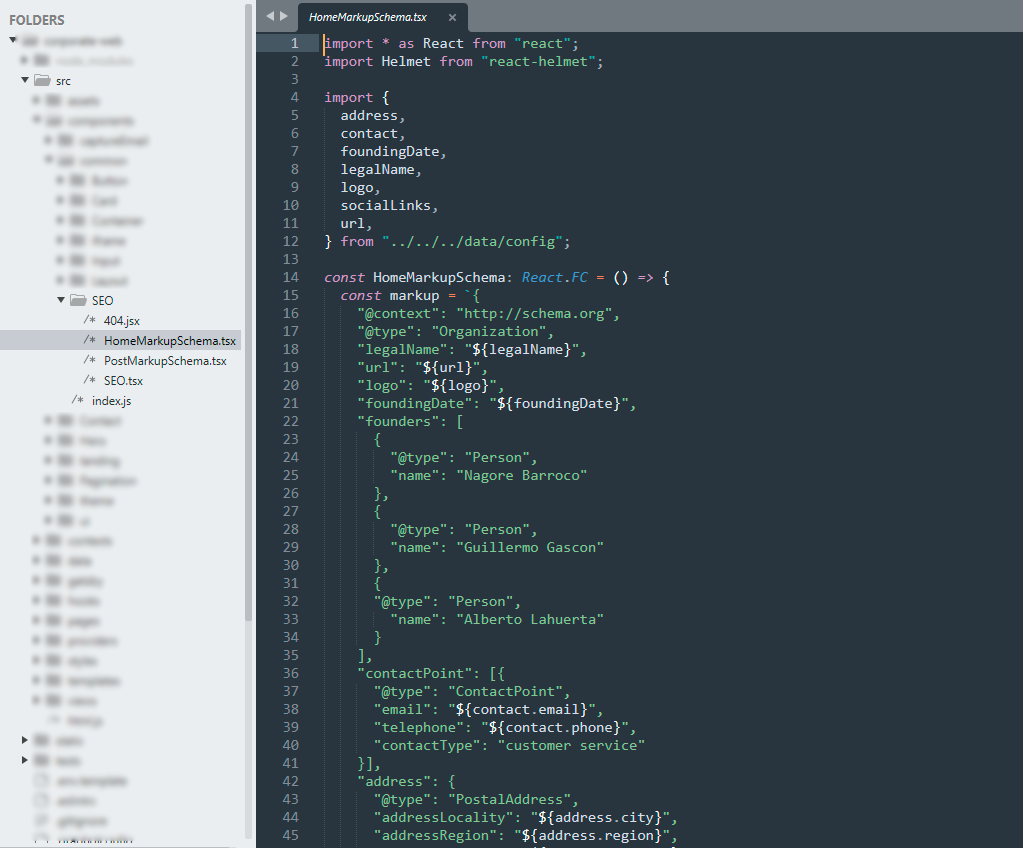Select the SEO folder label
Screen dimensions: 1023x848
click(102, 301)
